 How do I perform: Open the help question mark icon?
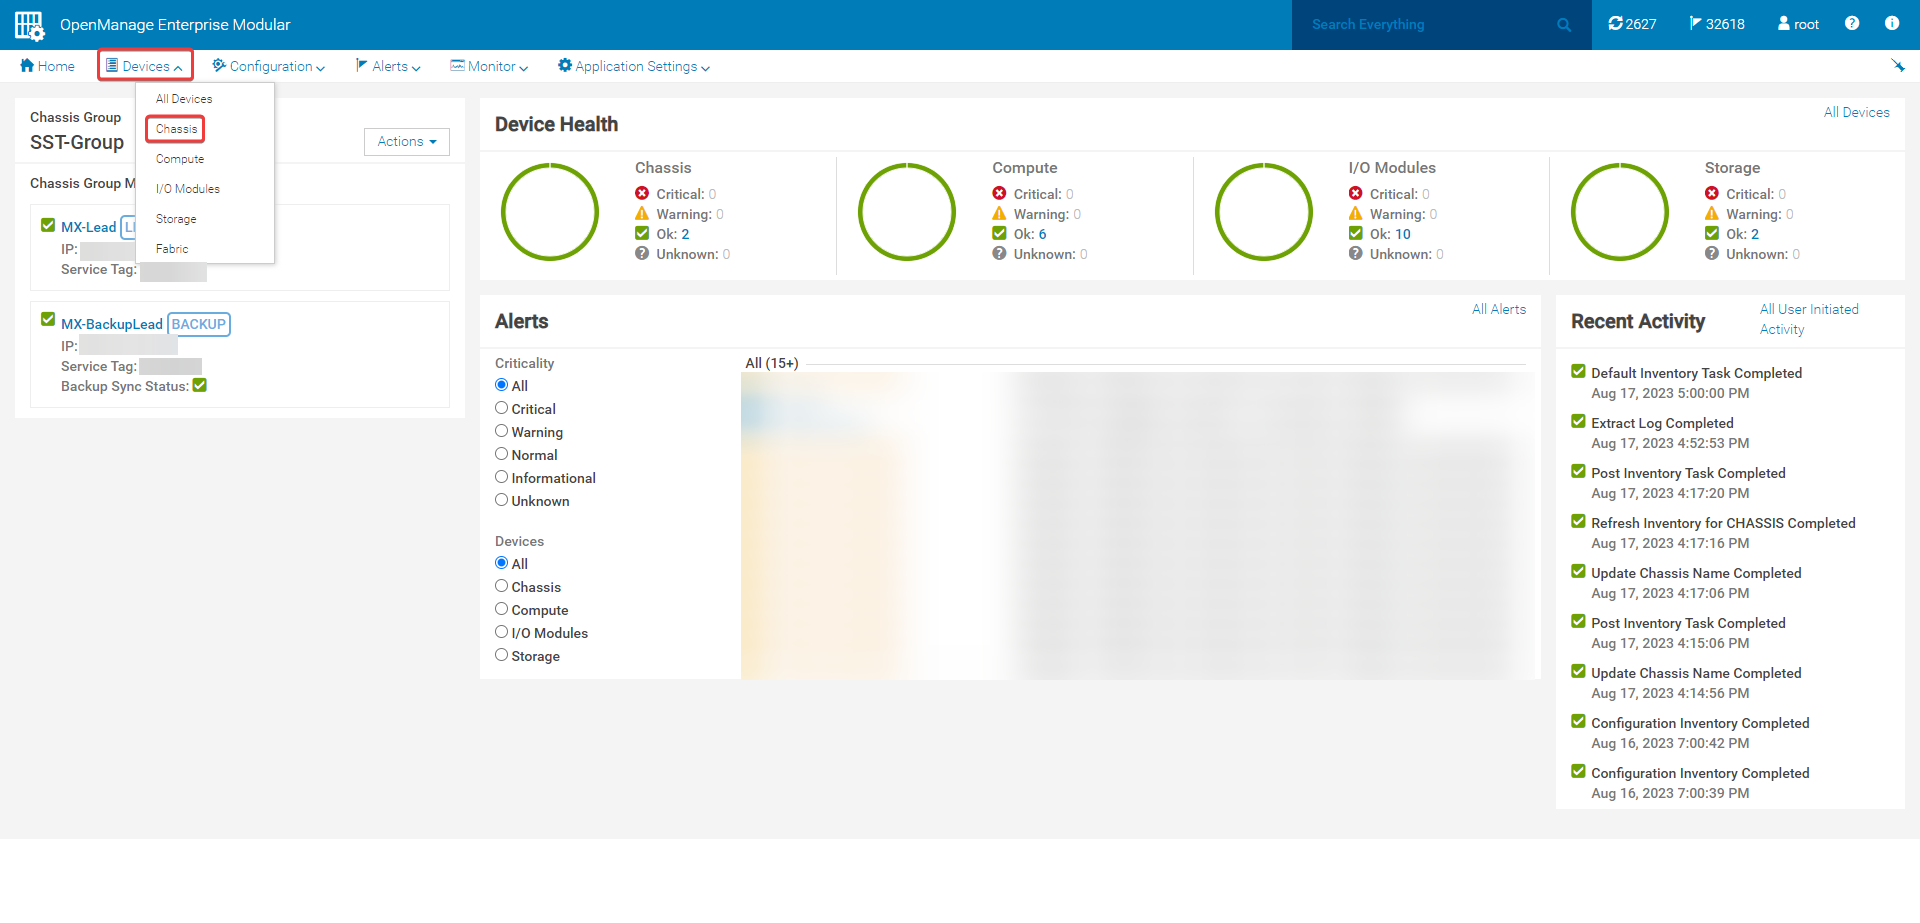1852,24
